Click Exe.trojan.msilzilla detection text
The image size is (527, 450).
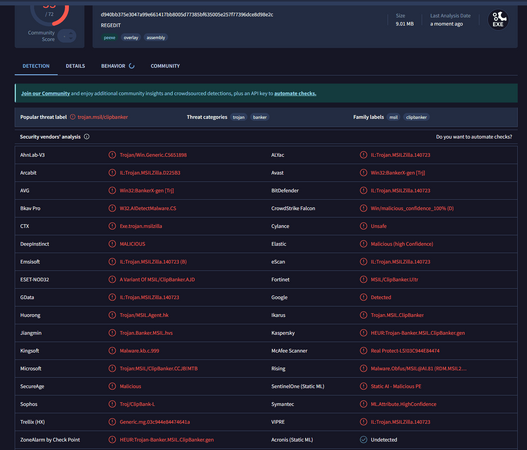(x=141, y=226)
